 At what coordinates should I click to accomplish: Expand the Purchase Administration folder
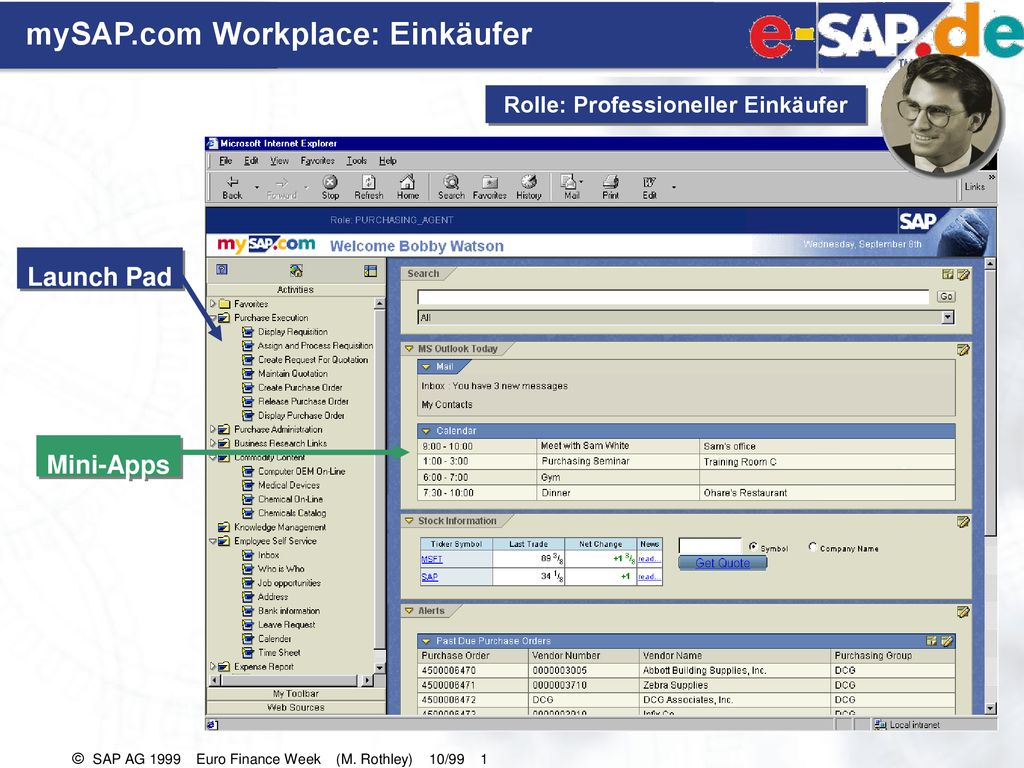(x=213, y=429)
